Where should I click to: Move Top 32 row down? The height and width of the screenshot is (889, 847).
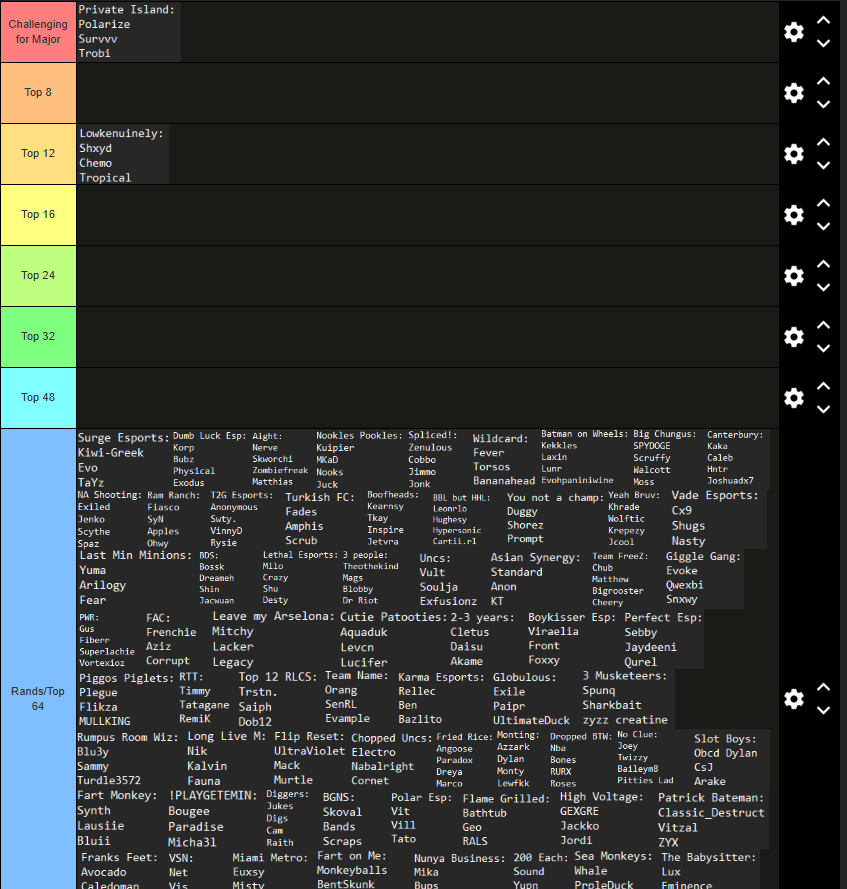click(x=823, y=348)
